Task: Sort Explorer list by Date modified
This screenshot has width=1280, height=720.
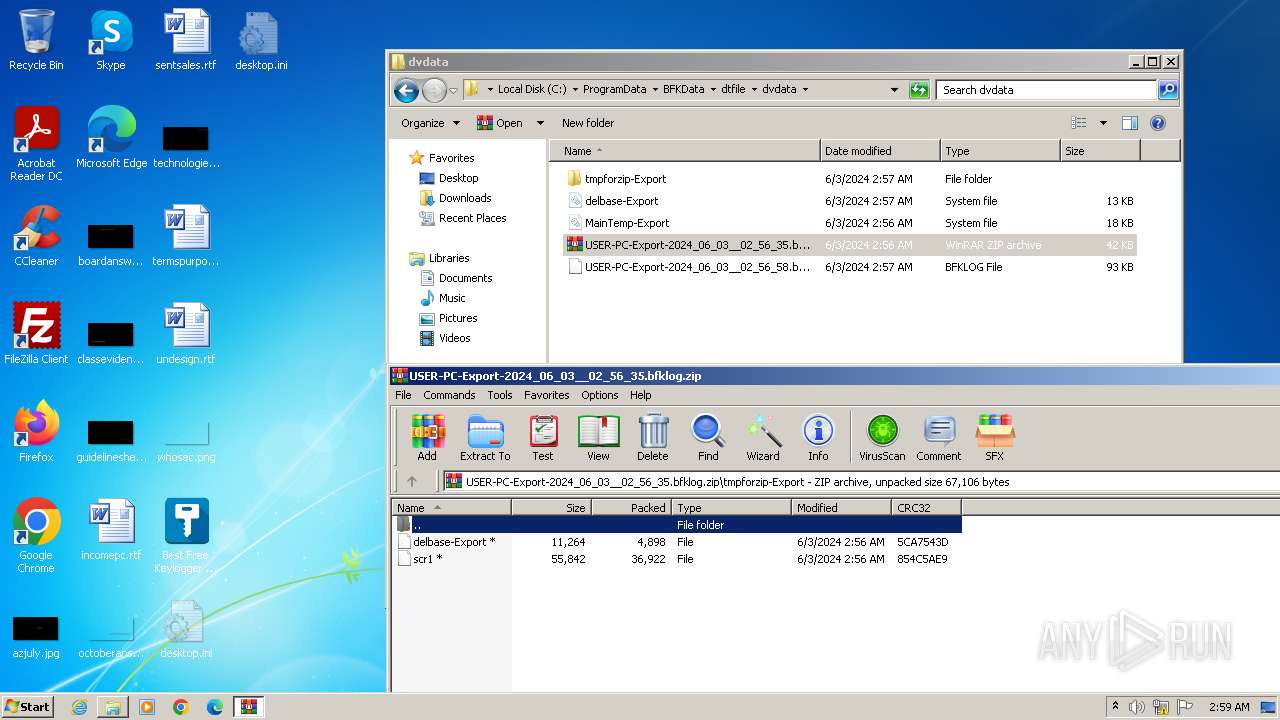Action: tap(880, 151)
